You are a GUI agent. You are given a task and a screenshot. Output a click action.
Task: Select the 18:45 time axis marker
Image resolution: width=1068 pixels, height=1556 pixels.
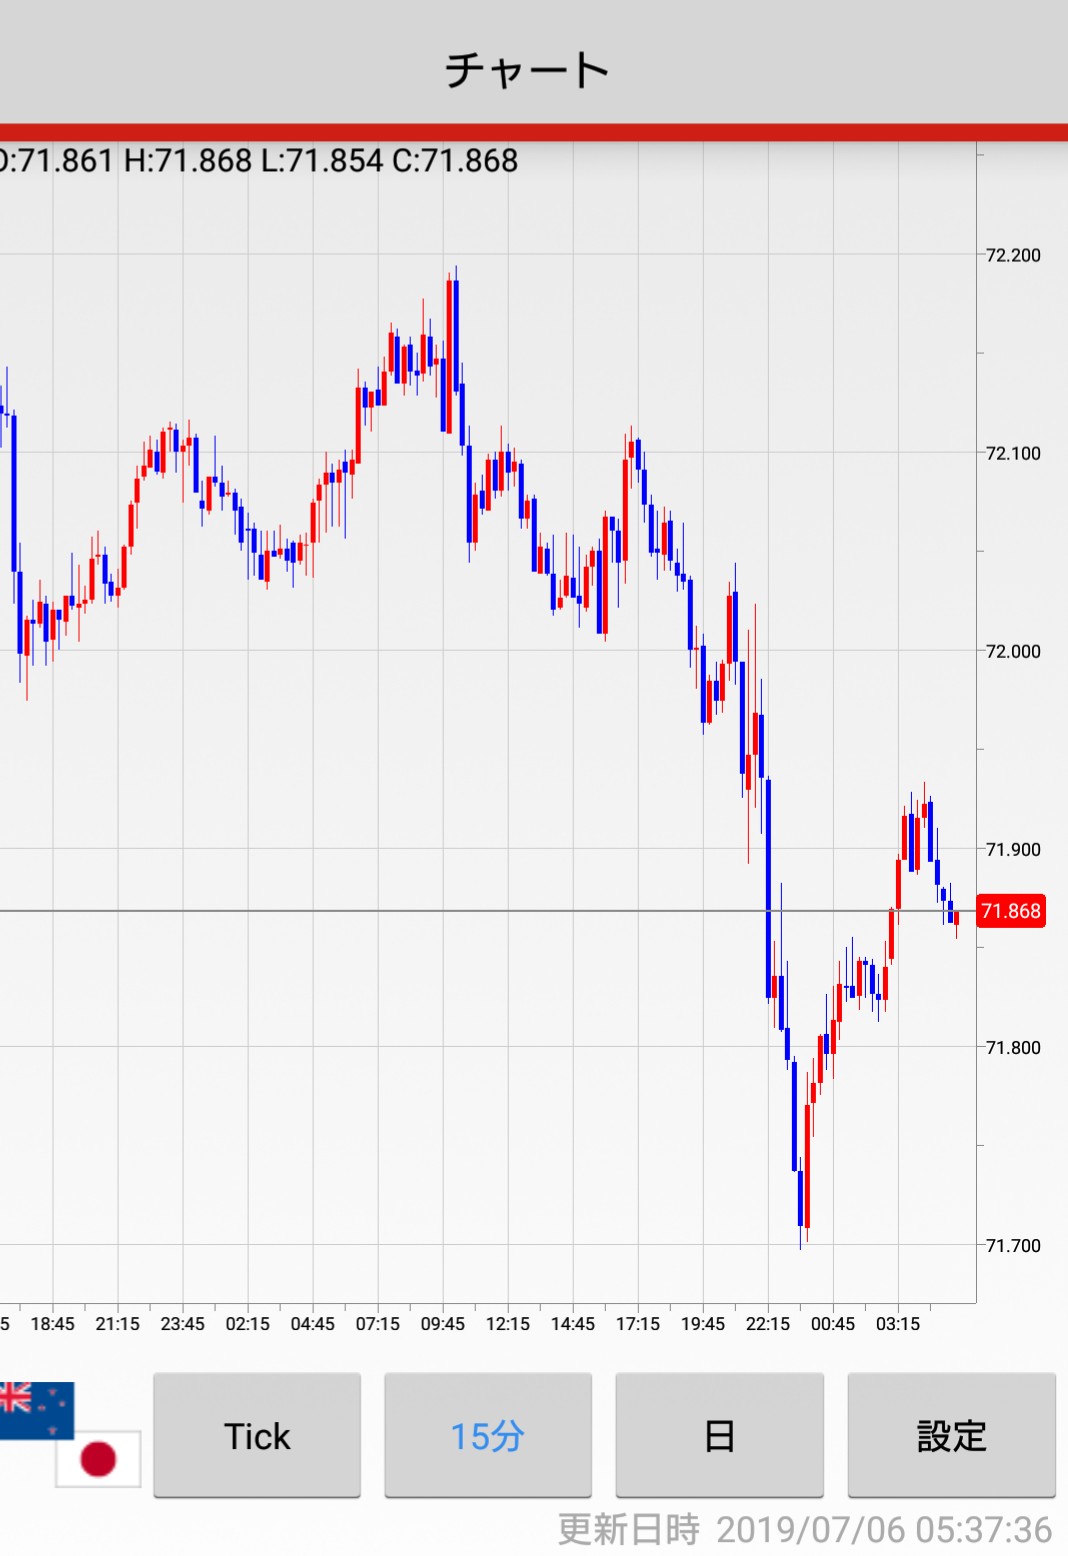pyautogui.click(x=52, y=1324)
